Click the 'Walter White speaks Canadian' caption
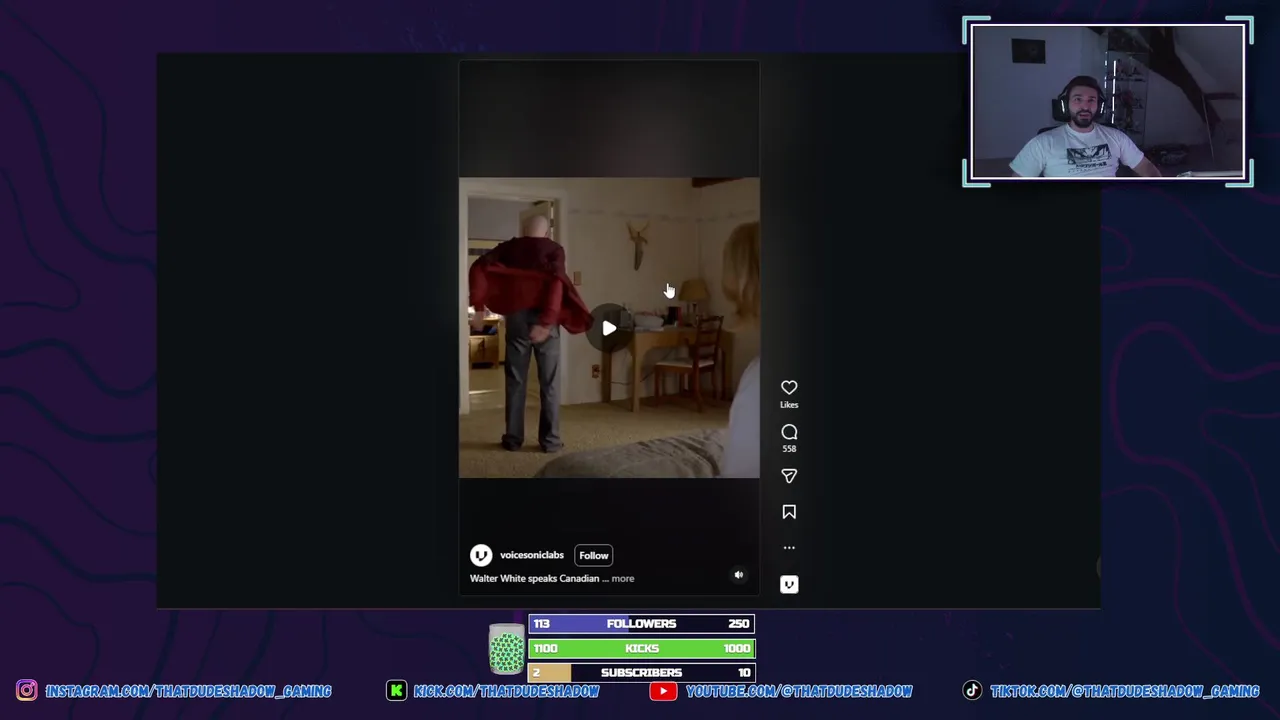This screenshot has width=1280, height=720. [534, 578]
